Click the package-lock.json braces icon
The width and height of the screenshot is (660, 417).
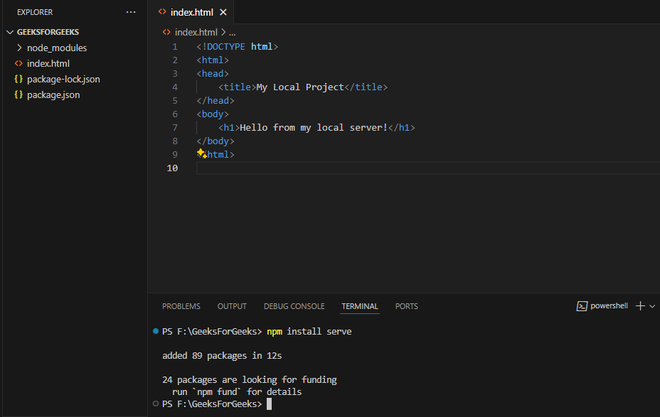click(x=18, y=79)
